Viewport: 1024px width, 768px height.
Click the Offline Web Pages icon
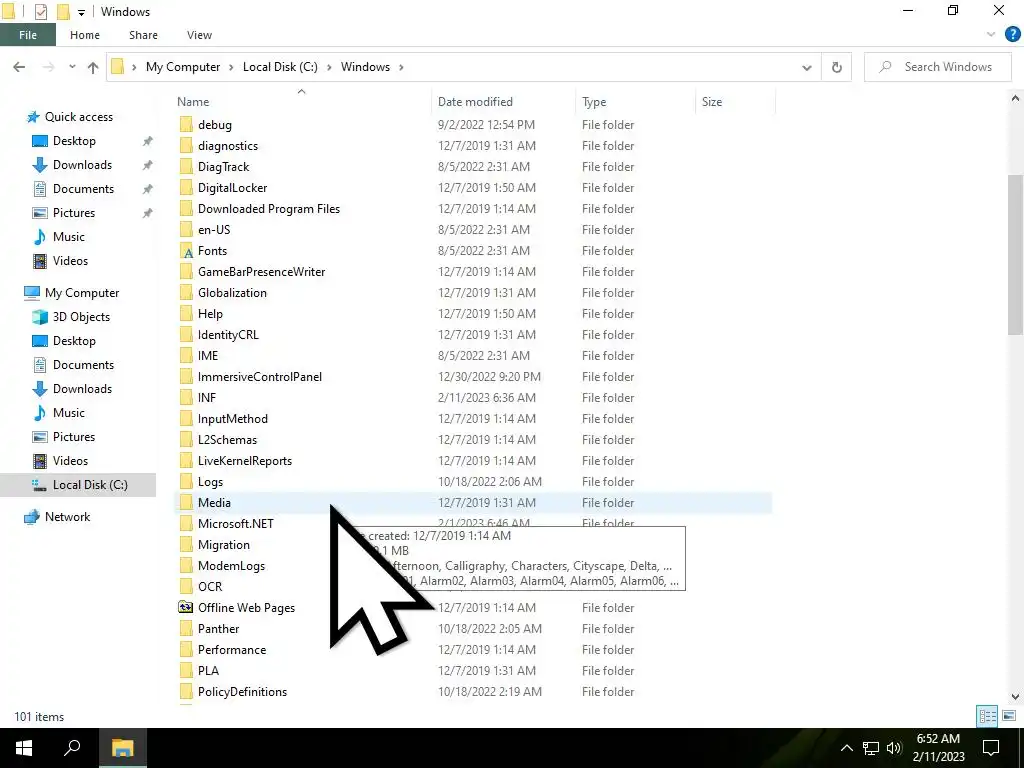[186, 607]
